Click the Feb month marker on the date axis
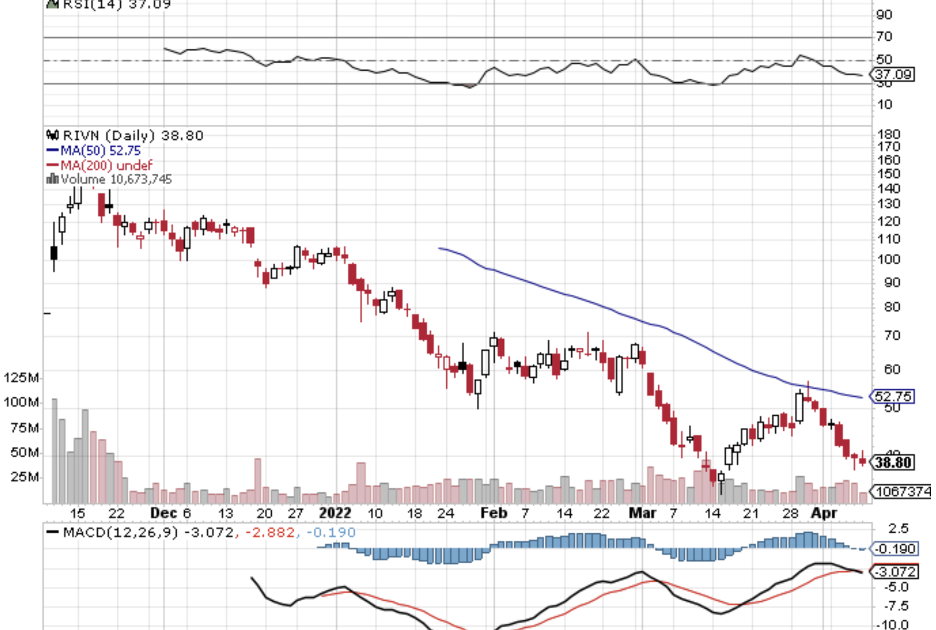 tap(491, 511)
